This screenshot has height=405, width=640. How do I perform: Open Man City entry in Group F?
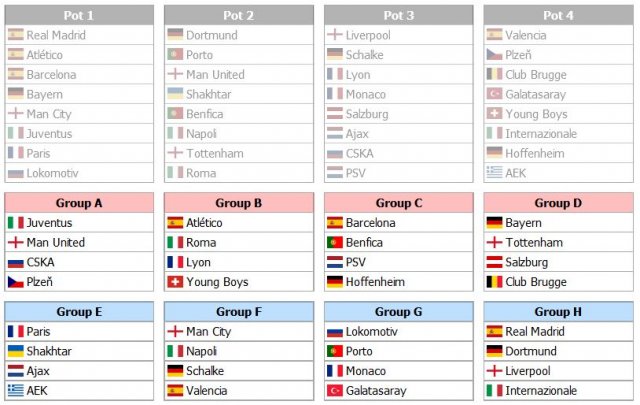(209, 332)
